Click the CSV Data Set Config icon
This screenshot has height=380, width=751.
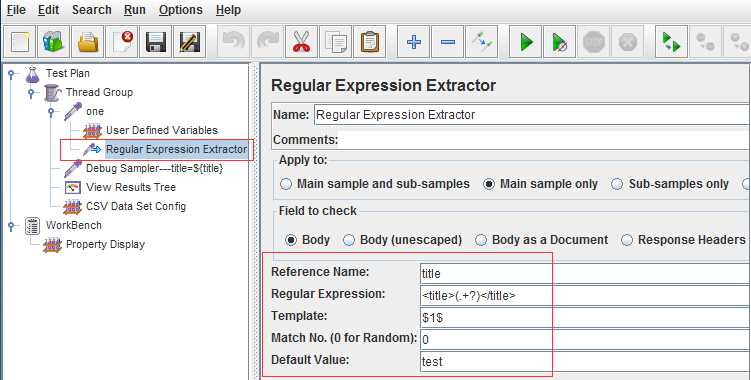[x=72, y=207]
